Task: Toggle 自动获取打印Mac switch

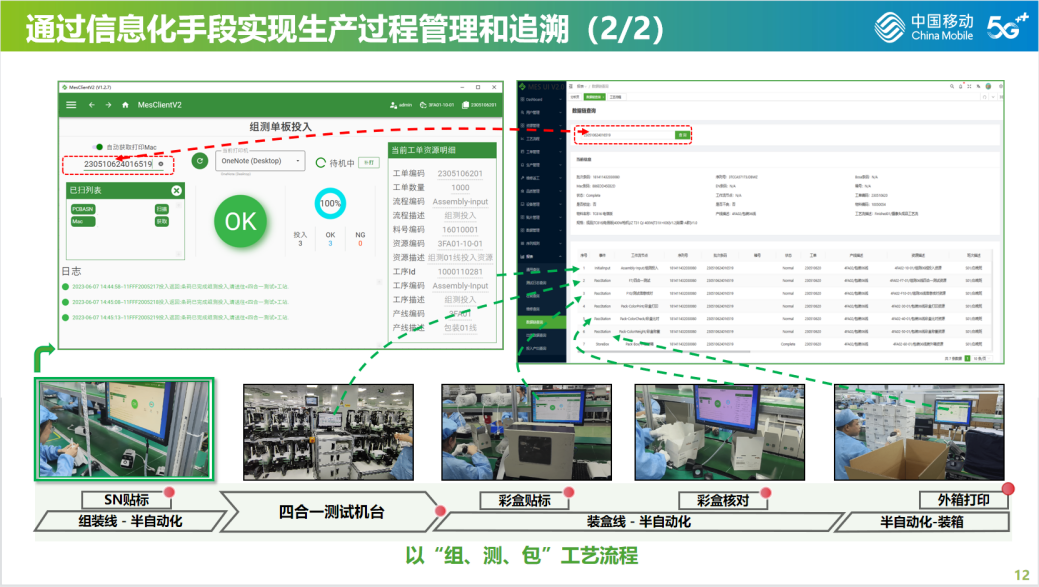Action: coord(99,147)
